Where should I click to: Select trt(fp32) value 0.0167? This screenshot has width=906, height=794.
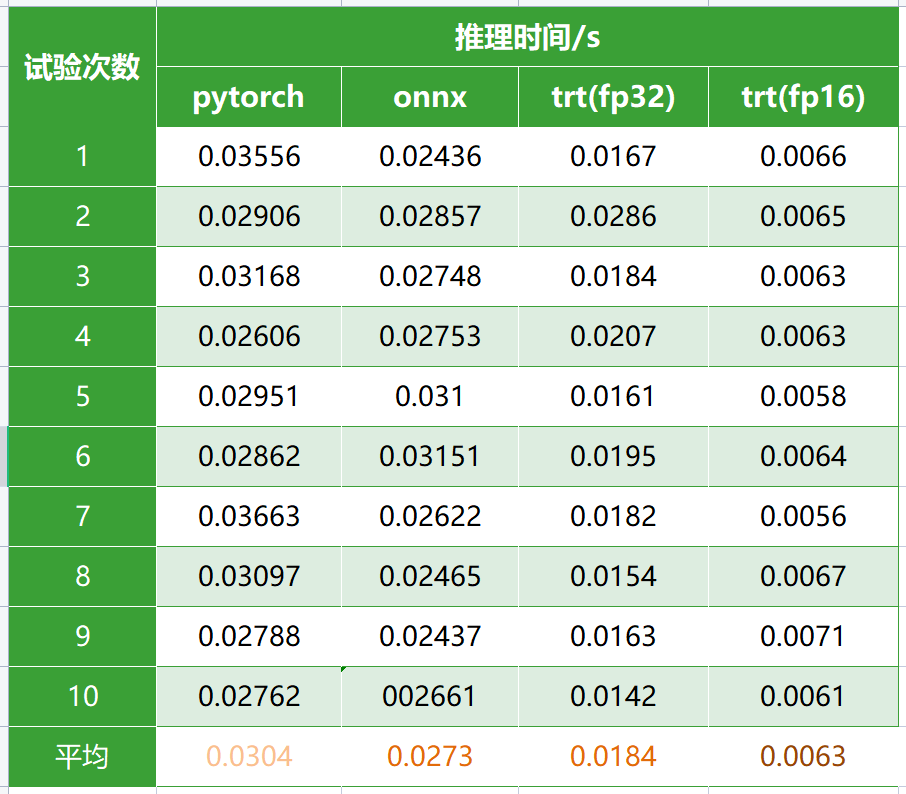click(x=613, y=157)
